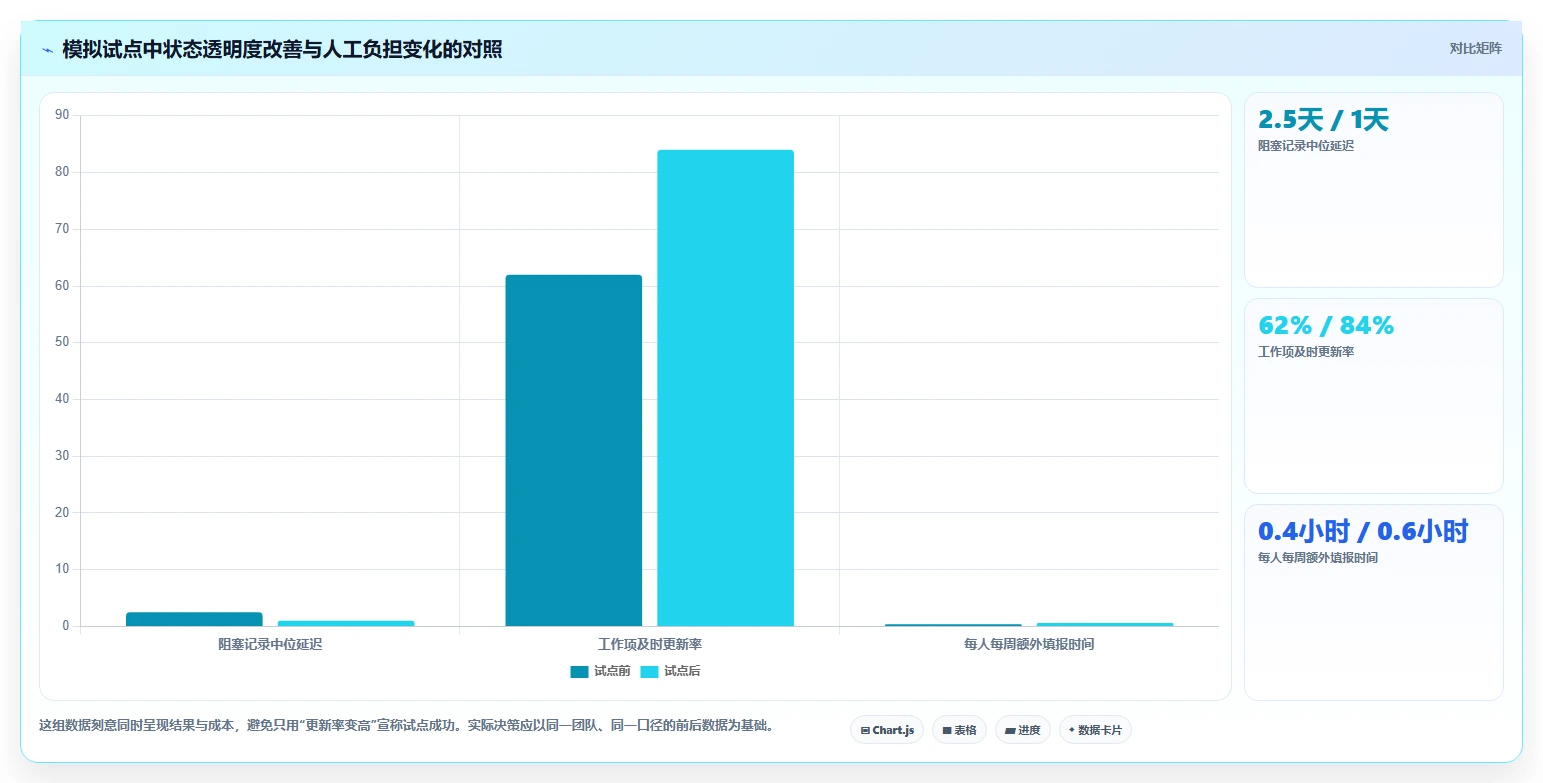Click the y-axis tick 40
The height and width of the screenshot is (783, 1543).
pos(62,399)
